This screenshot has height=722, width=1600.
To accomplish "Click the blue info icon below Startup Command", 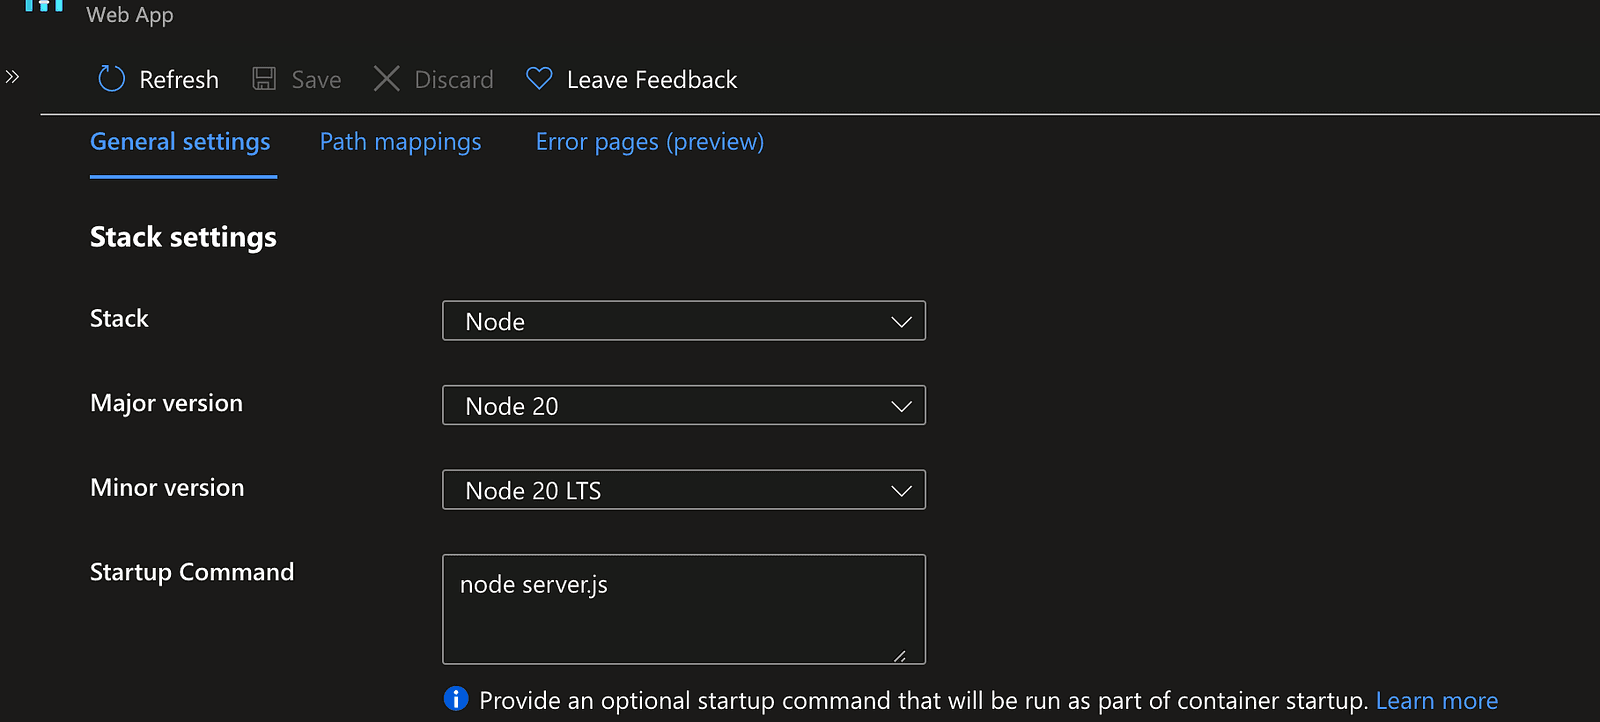I will [456, 699].
